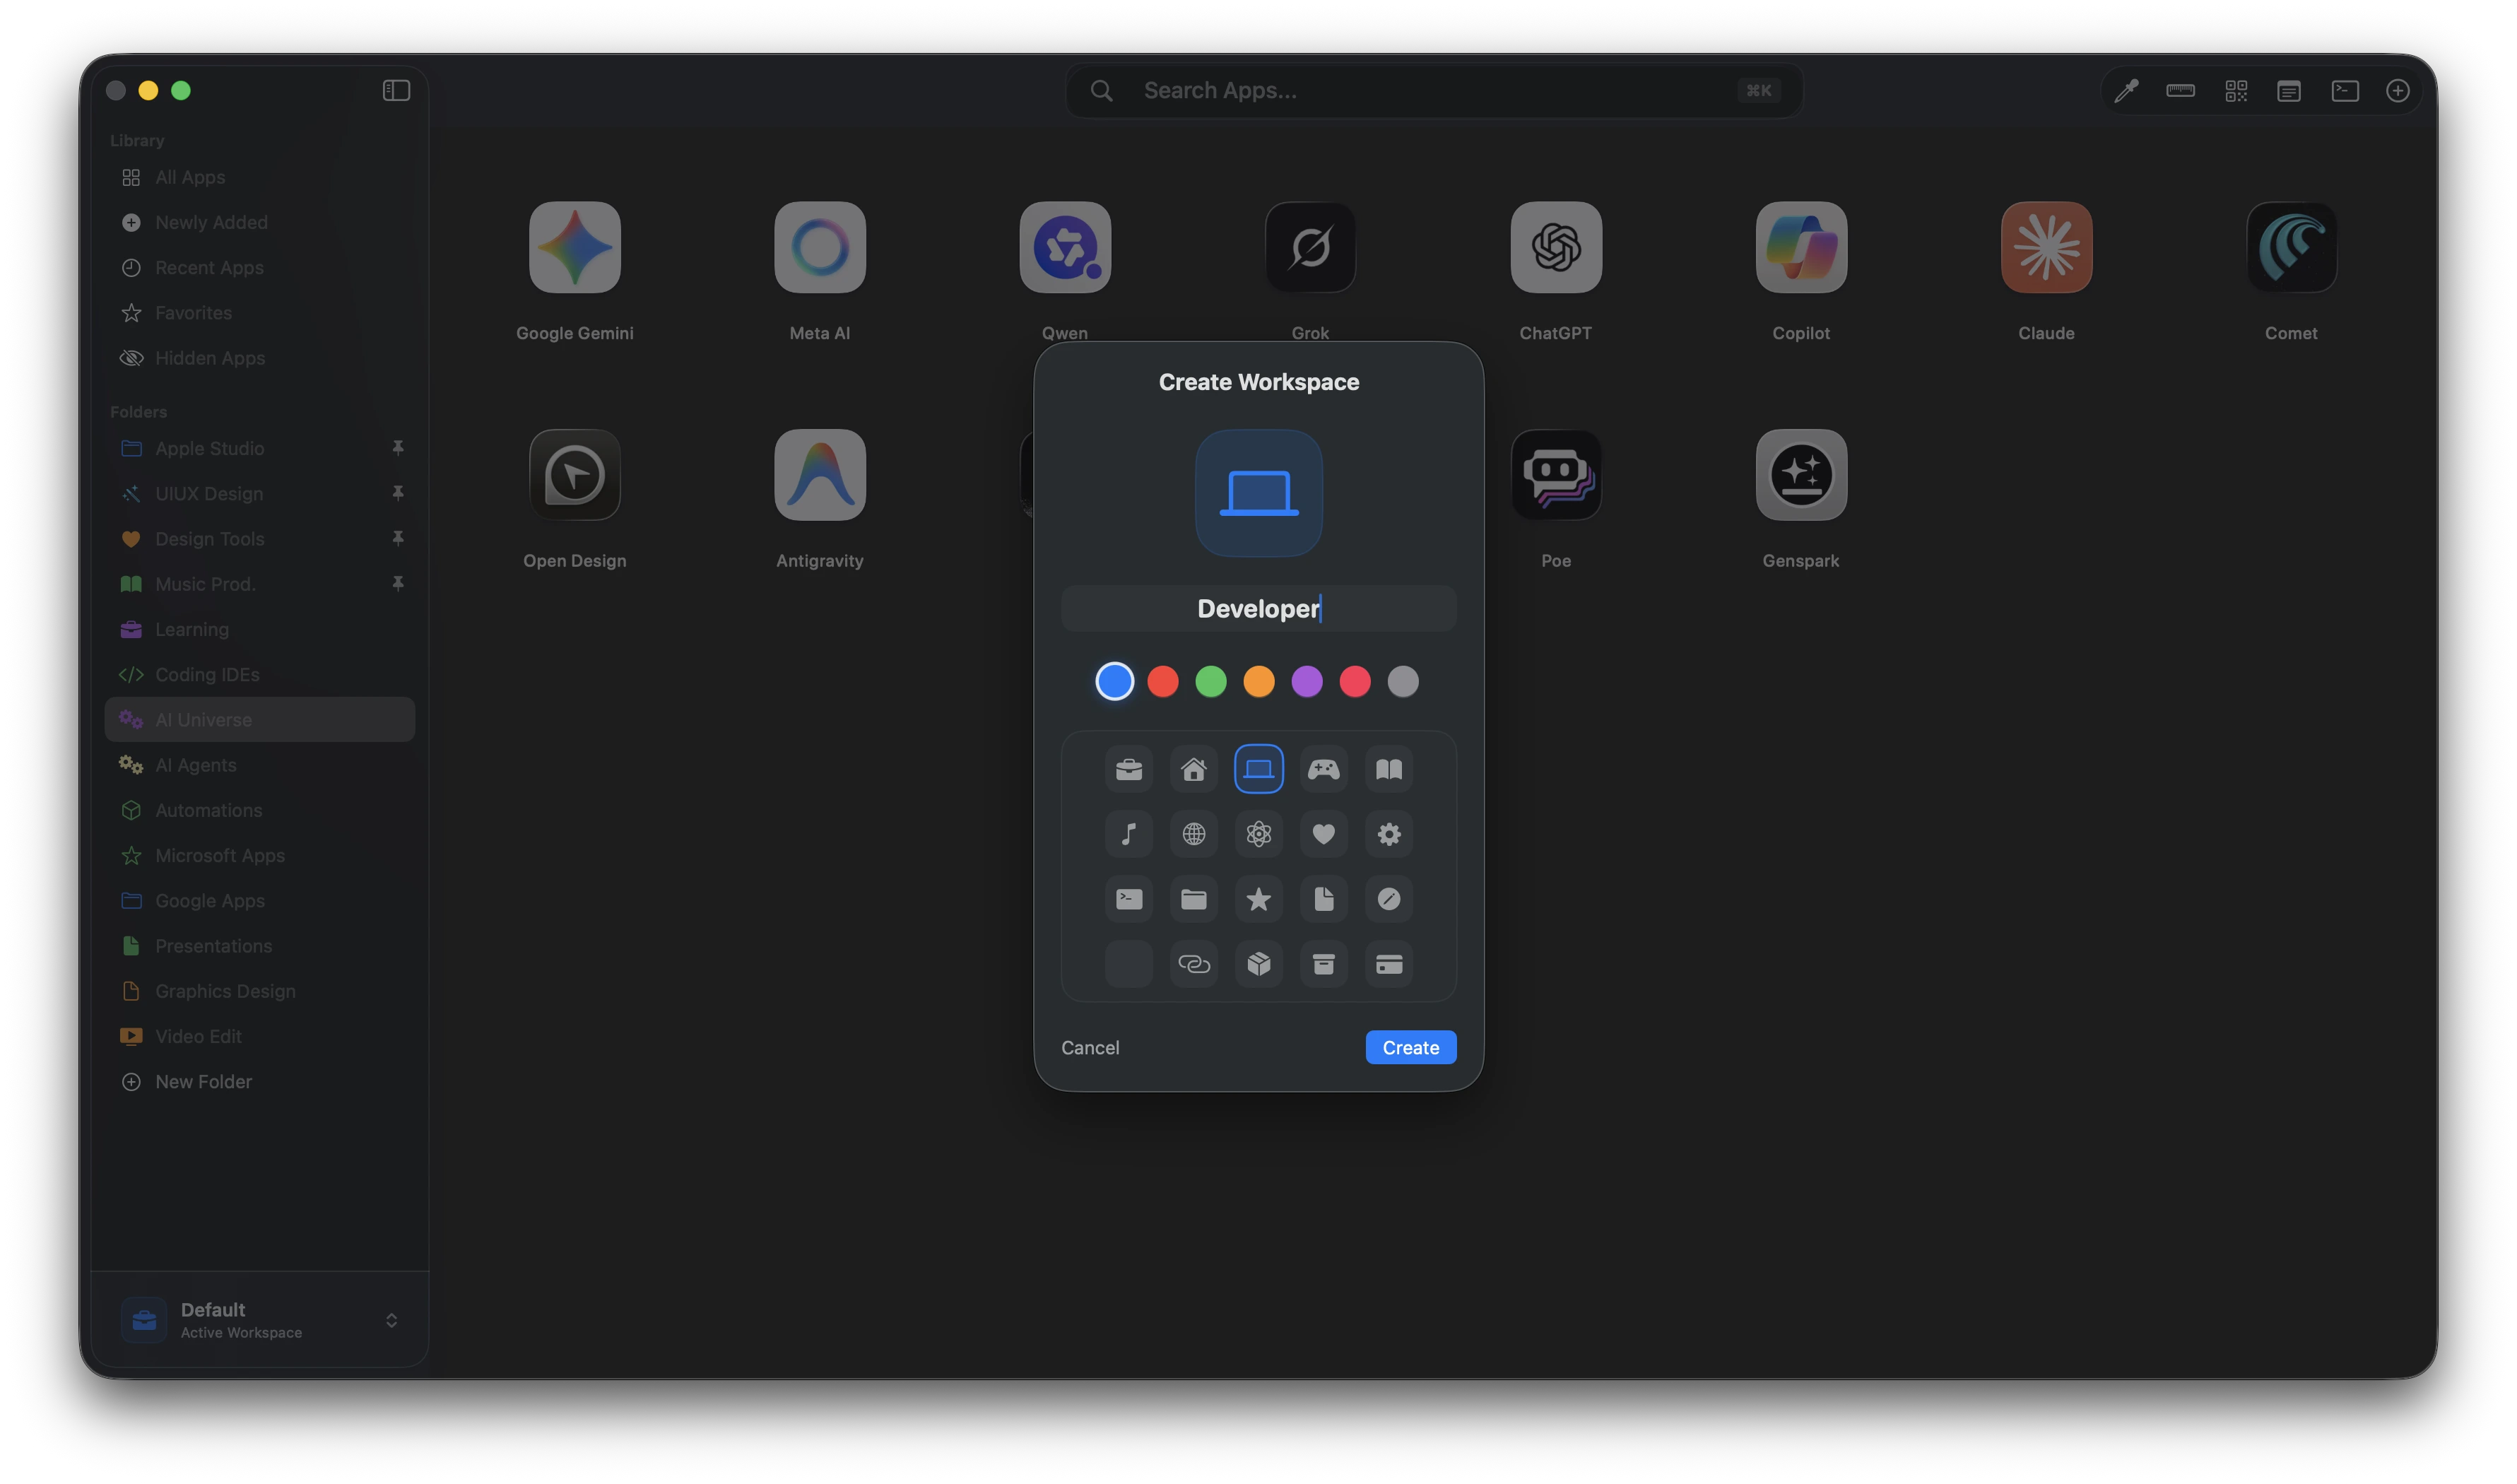Select the laptop workspace icon
The height and width of the screenshot is (1484, 2517).
[1259, 769]
